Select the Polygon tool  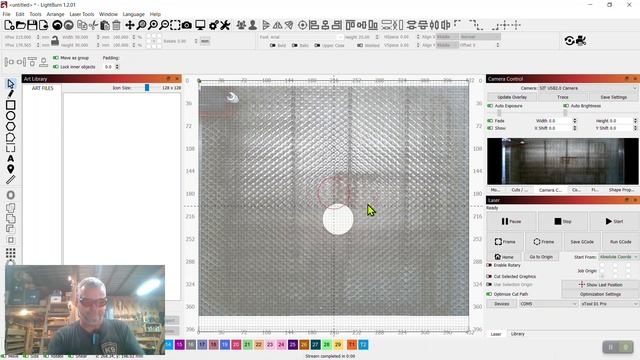(11, 127)
